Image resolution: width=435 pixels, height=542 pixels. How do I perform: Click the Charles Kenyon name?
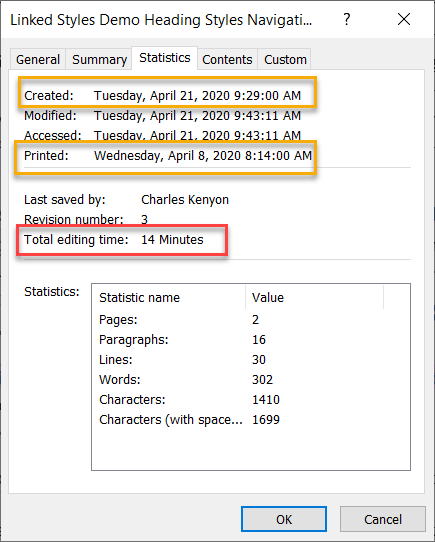pos(185,200)
